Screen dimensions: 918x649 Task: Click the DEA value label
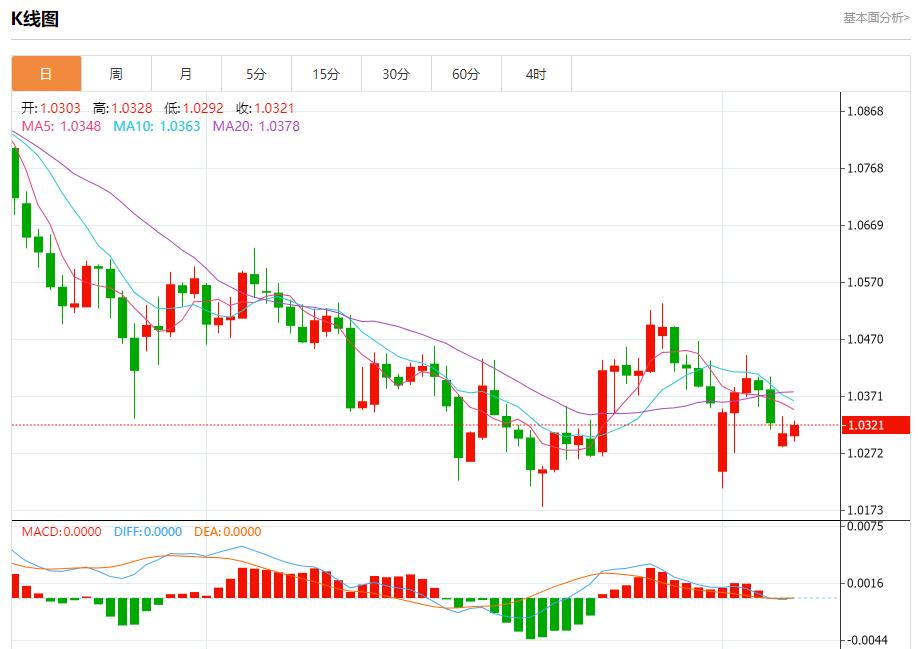point(227,532)
